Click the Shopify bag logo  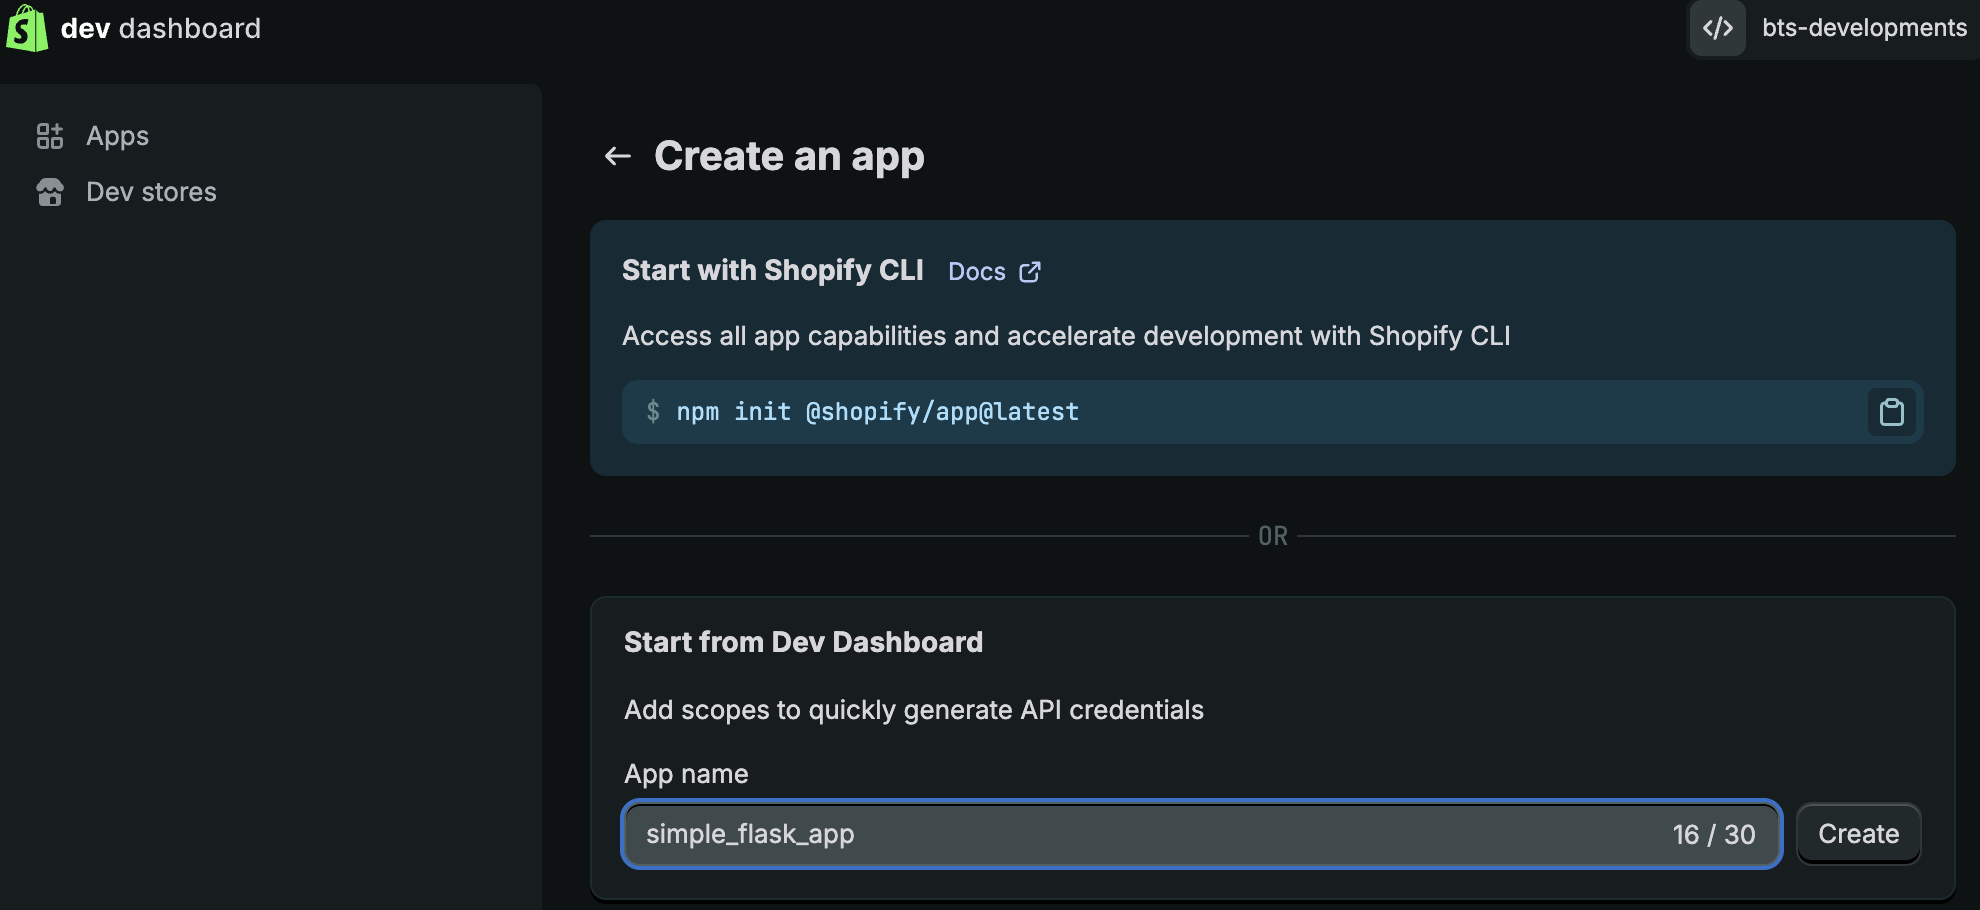point(27,28)
